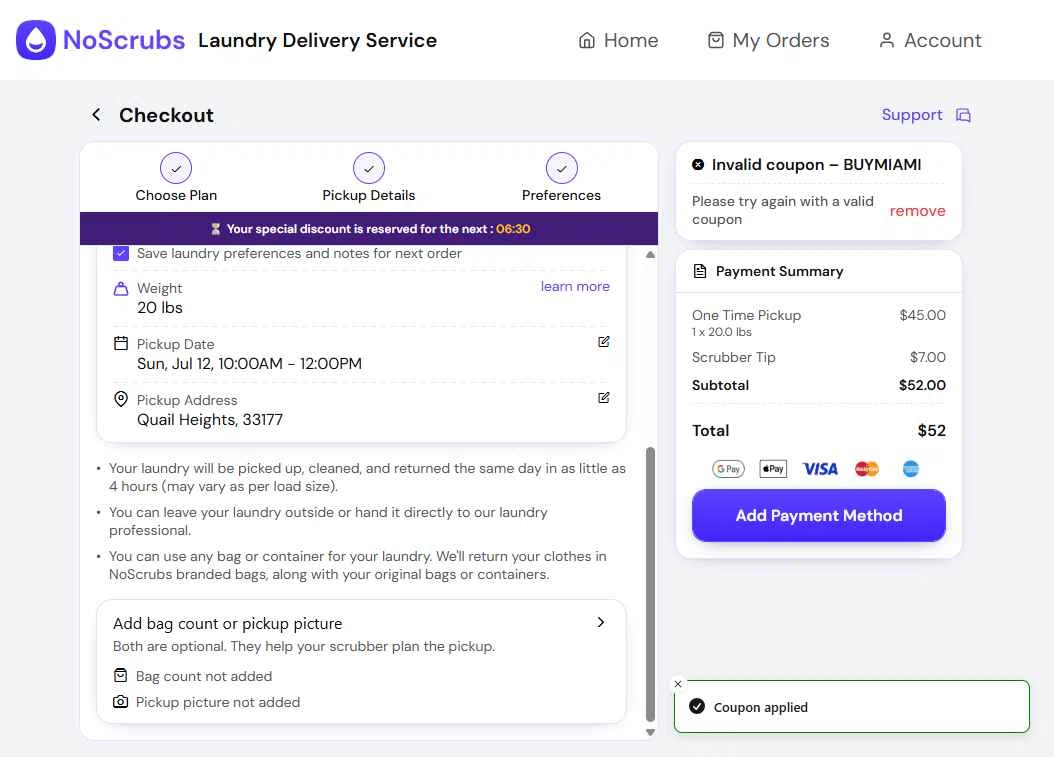Image resolution: width=1054 pixels, height=757 pixels.
Task: Click the hourglass icon in the discount banner
Action: (x=216, y=229)
